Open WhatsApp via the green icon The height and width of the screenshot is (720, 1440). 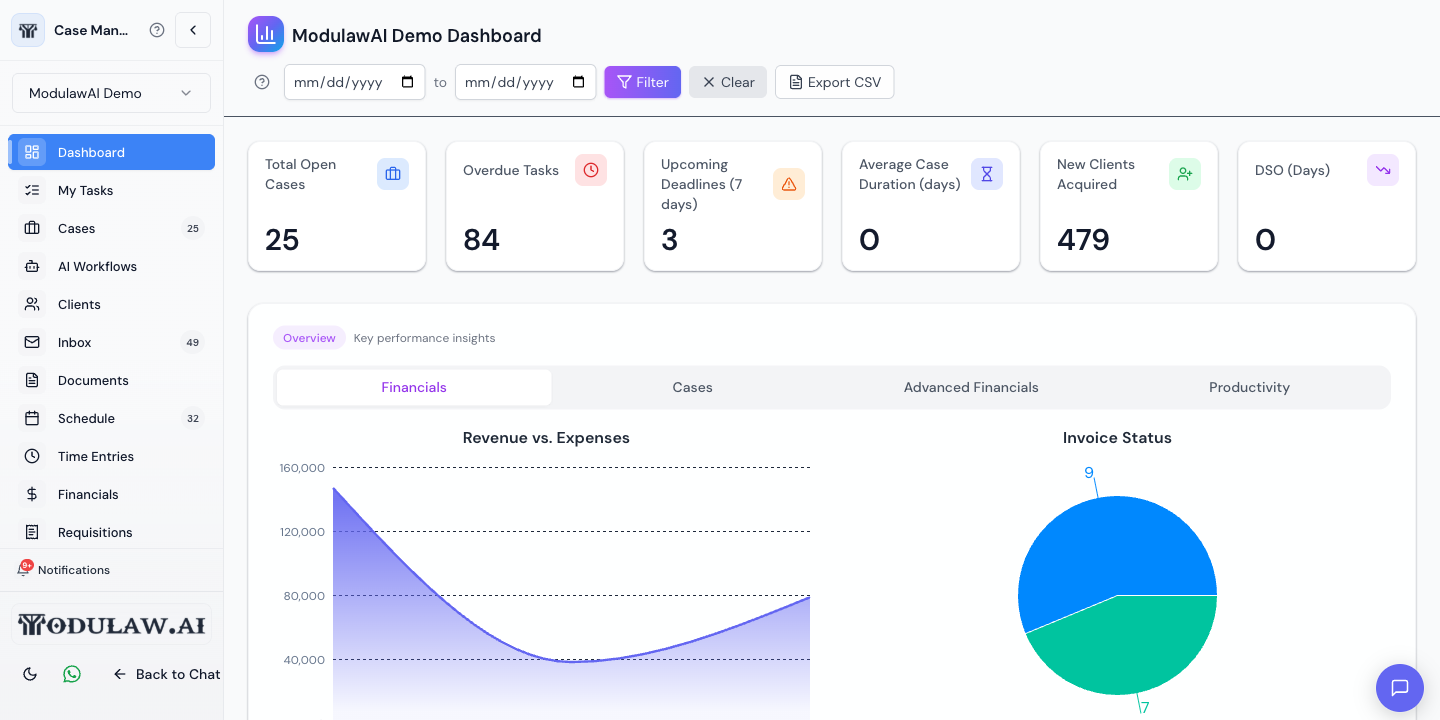point(72,674)
